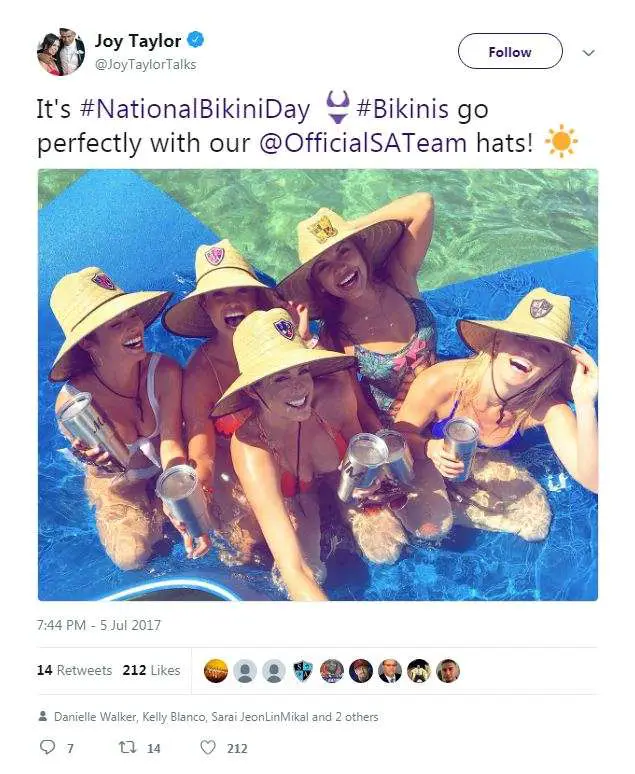Follow Joy Taylor

pos(510,51)
